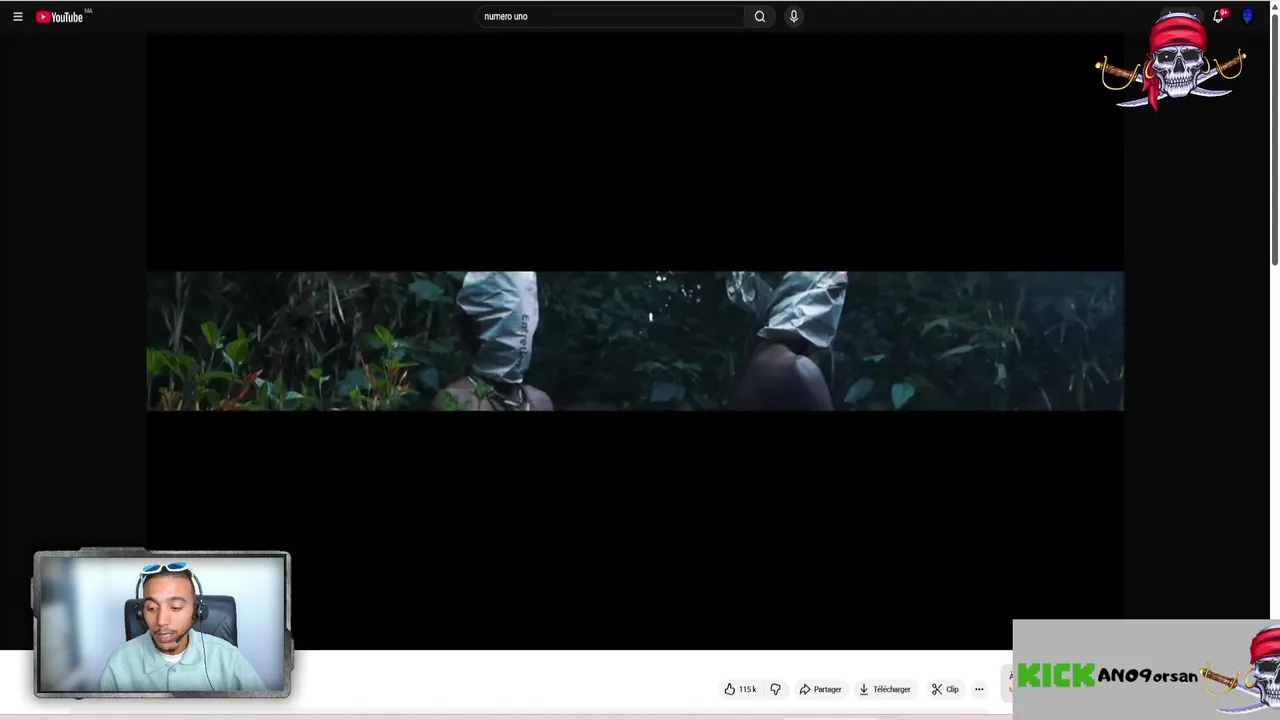Open the three-dot more actions menu

(979, 689)
